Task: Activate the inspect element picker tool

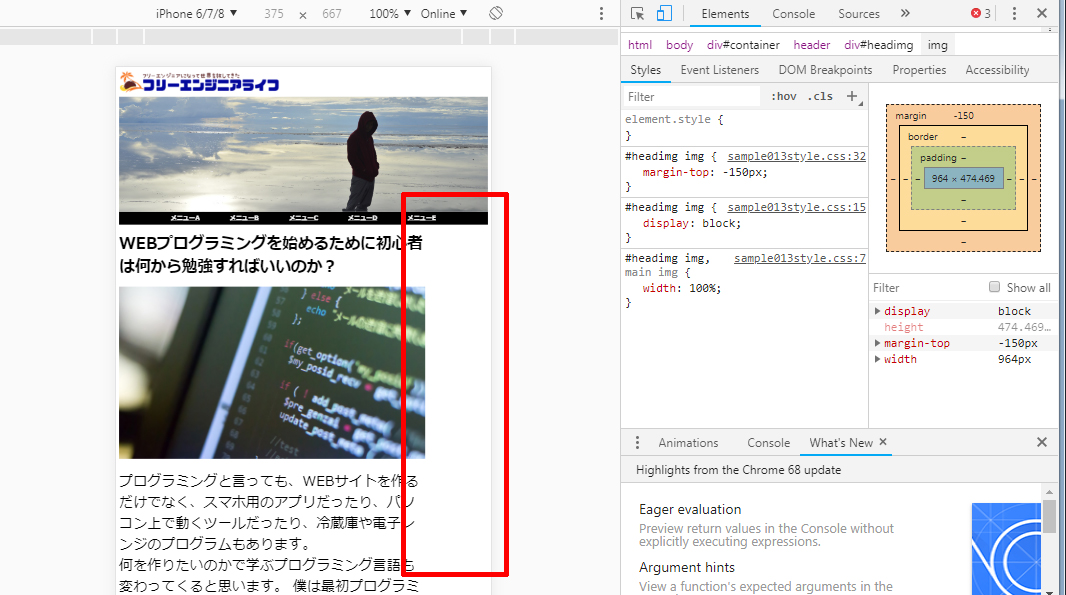Action: click(638, 14)
